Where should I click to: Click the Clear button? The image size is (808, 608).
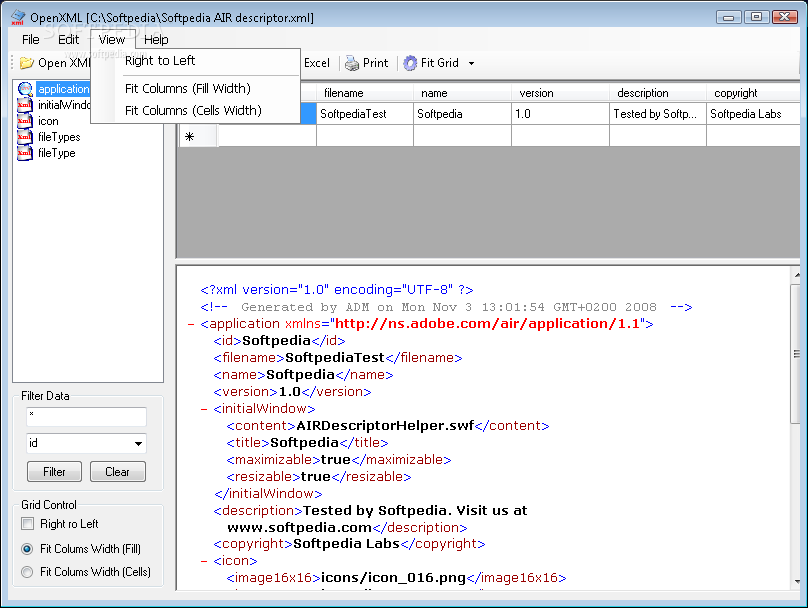(117, 471)
